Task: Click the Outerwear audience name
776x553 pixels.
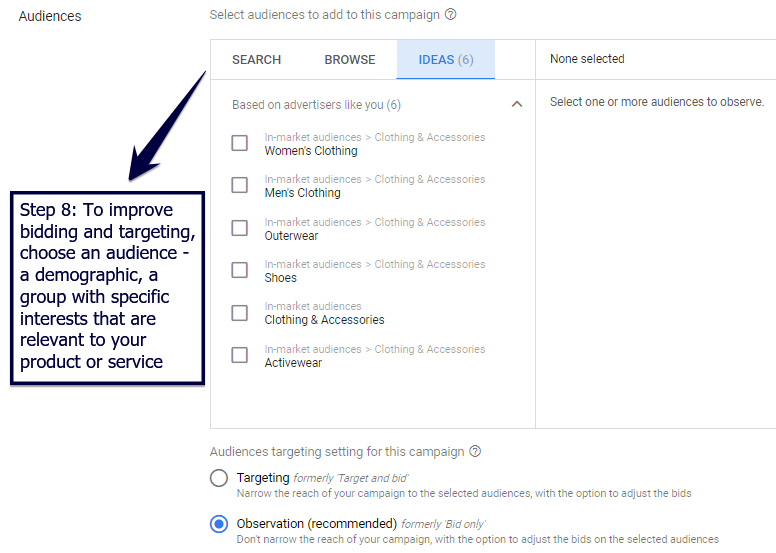Action: coord(291,236)
